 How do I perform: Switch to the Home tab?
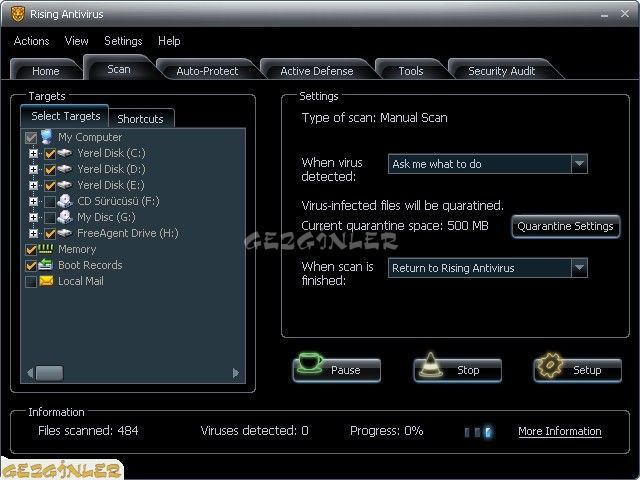[46, 71]
